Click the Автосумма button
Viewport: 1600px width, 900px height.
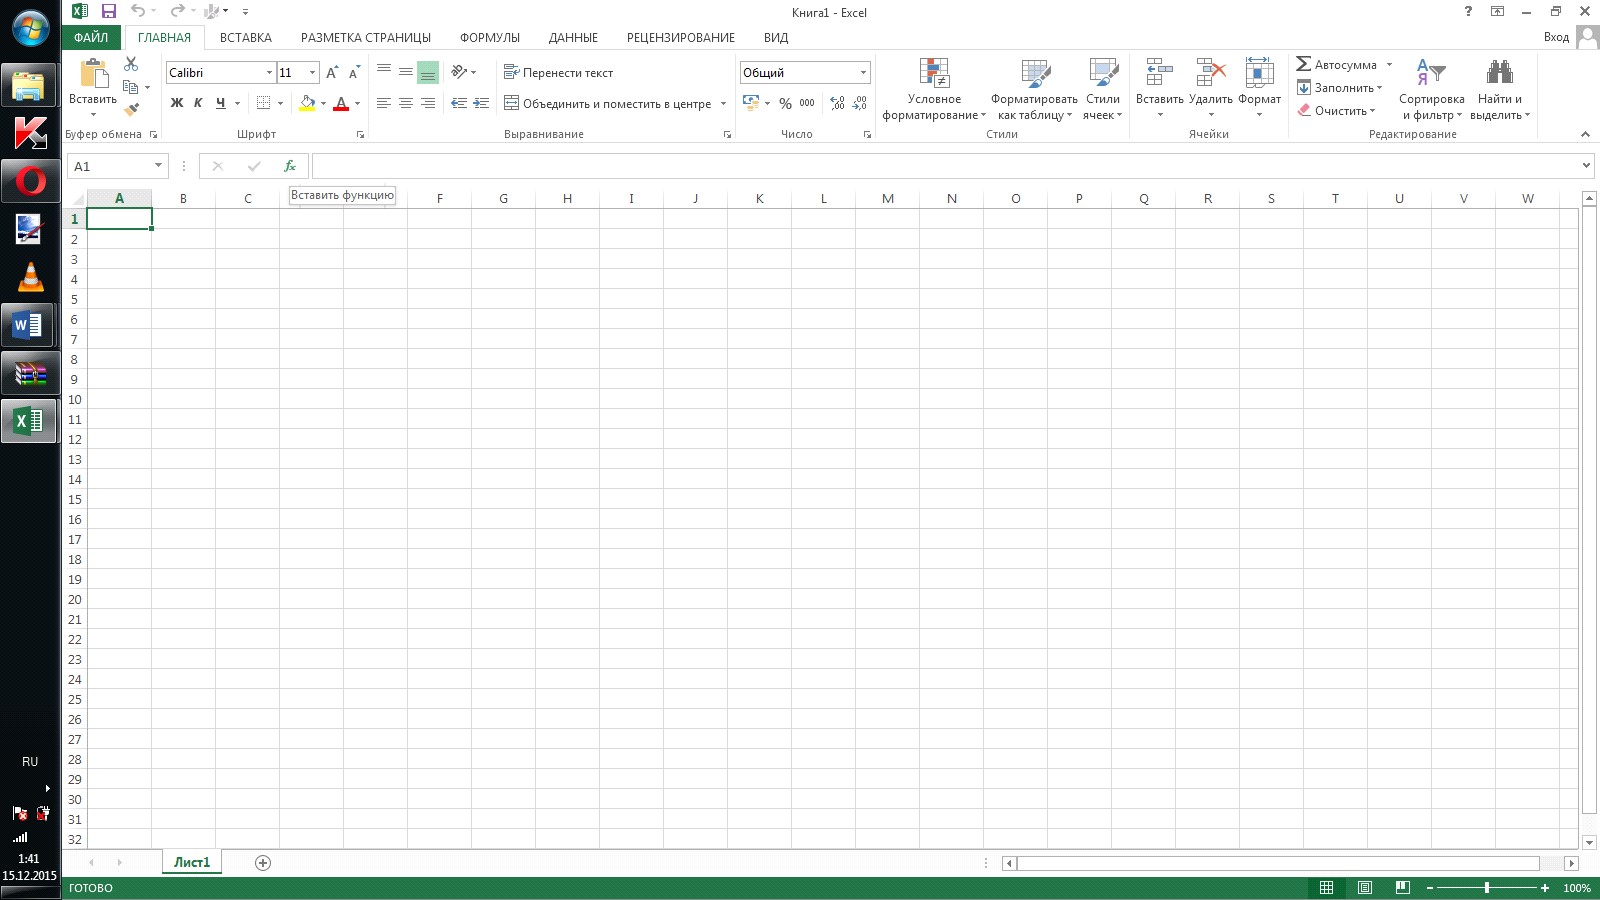click(x=1337, y=64)
